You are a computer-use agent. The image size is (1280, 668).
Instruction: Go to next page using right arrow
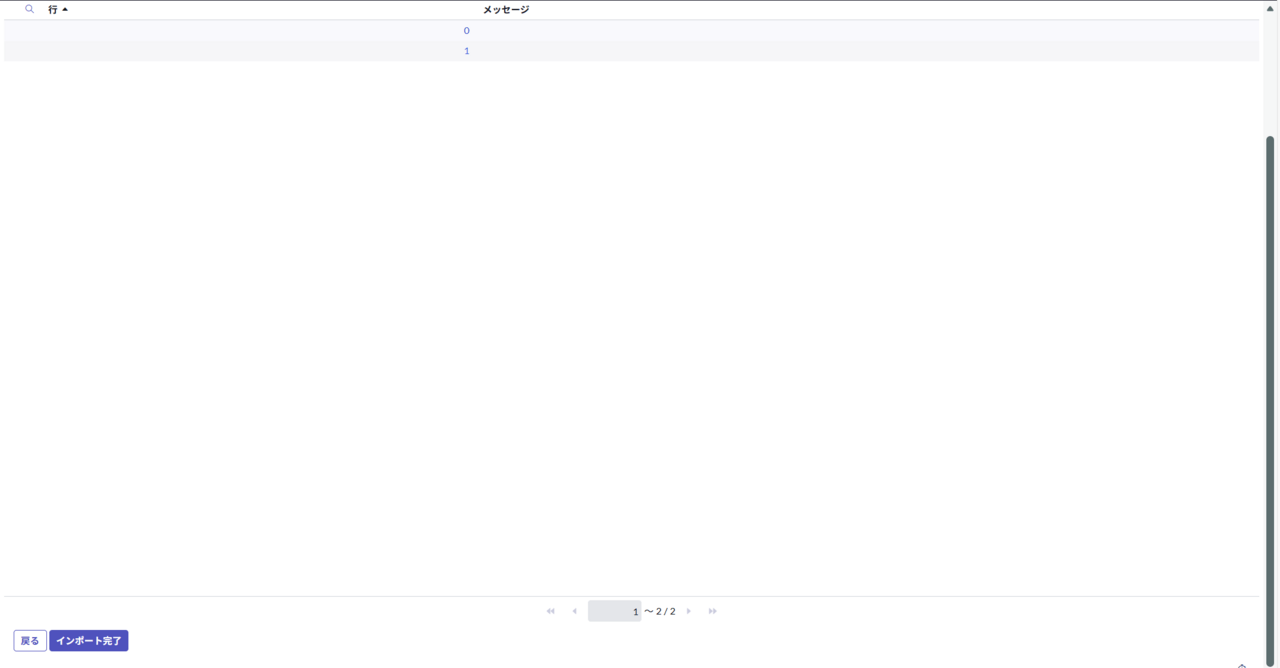point(689,611)
